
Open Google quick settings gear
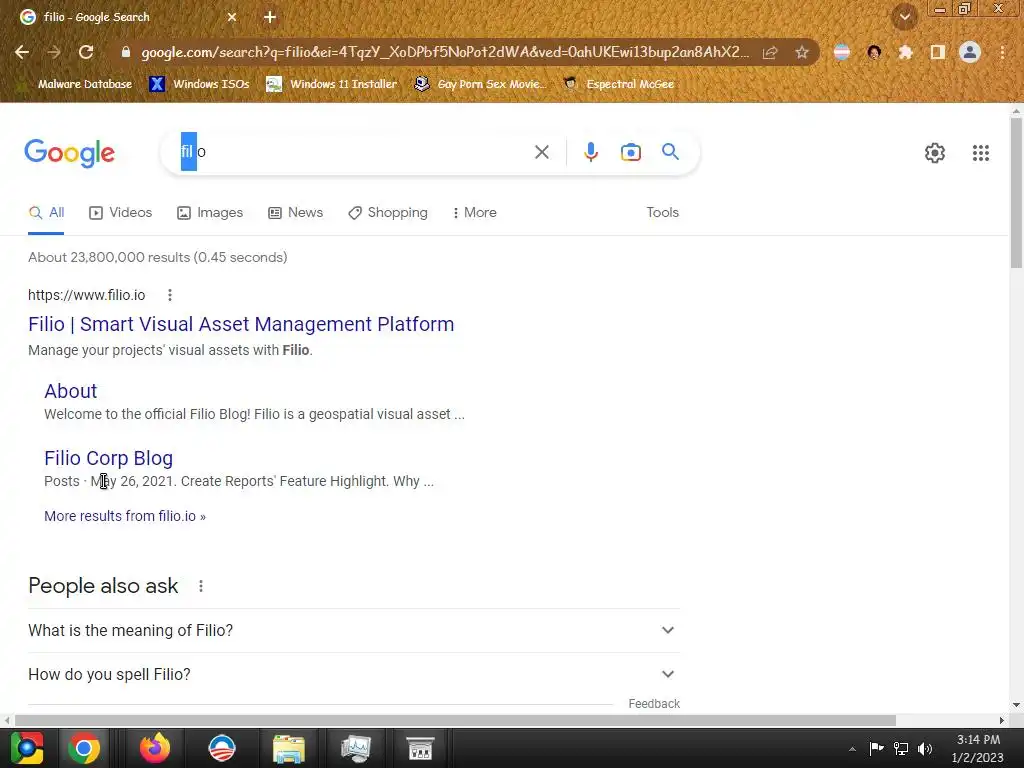[x=935, y=153]
